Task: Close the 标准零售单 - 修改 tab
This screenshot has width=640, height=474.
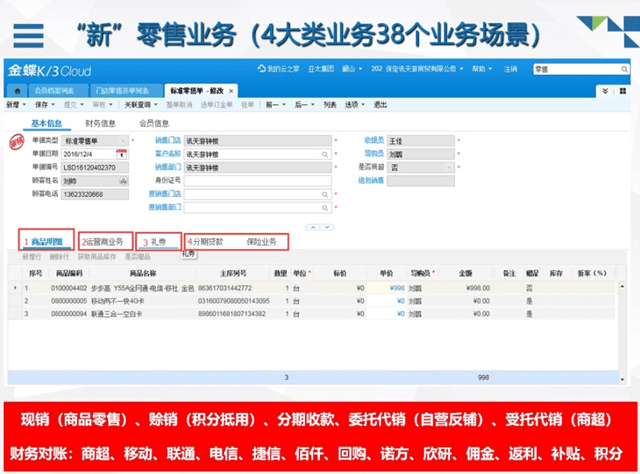Action: coord(231,91)
